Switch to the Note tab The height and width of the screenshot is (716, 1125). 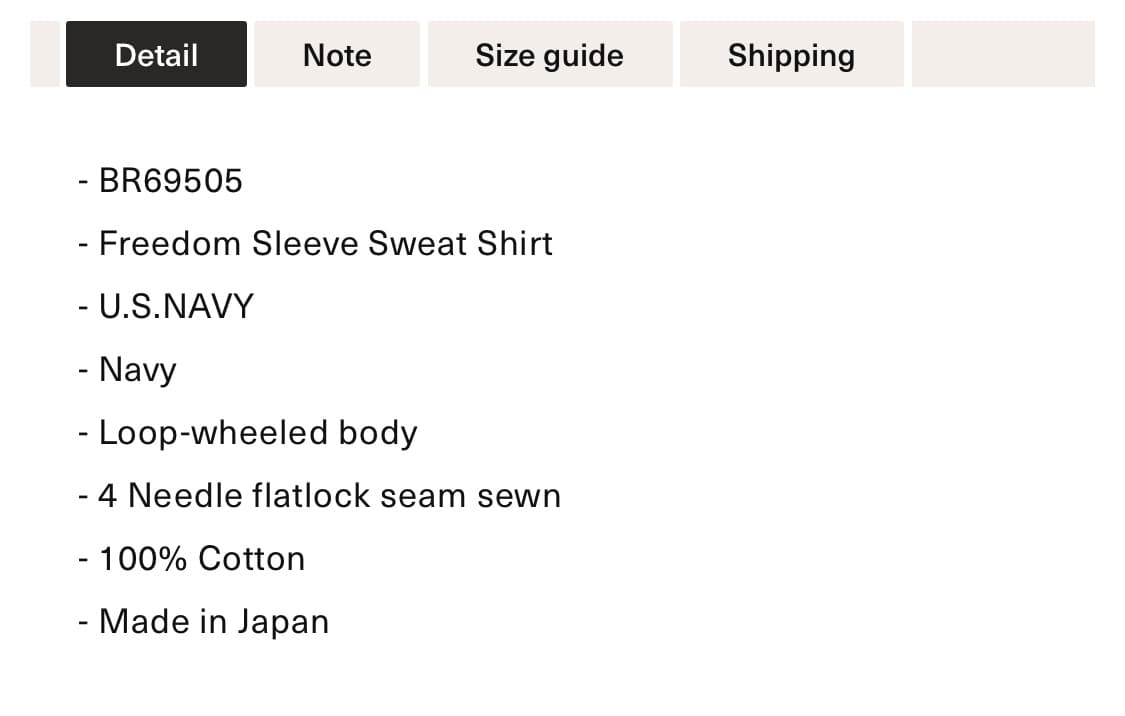pos(337,55)
